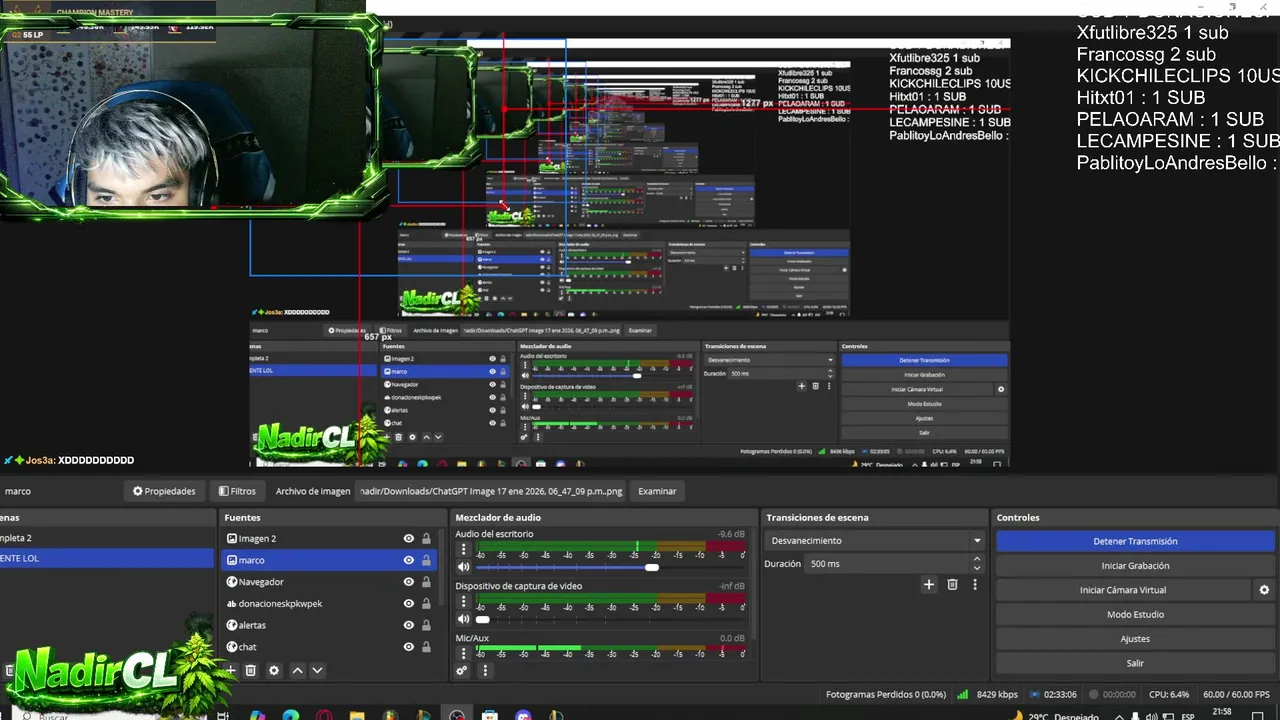The height and width of the screenshot is (720, 1280).
Task: Hide the chat source with its eye
Action: click(x=408, y=647)
